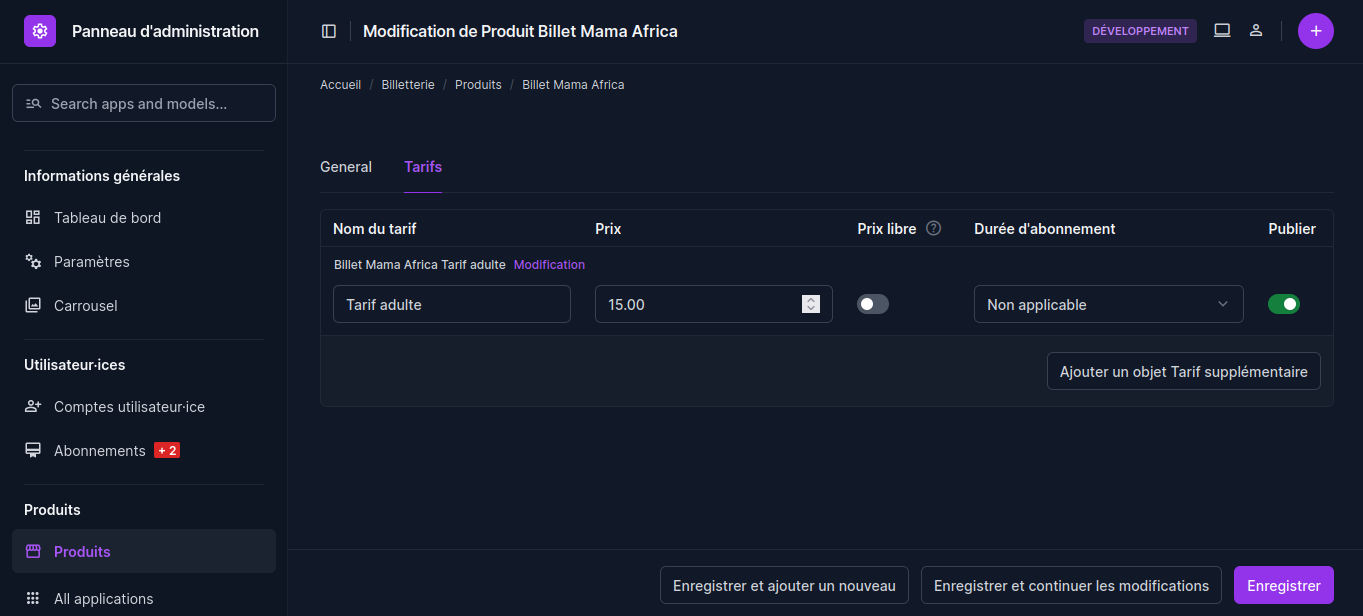
Task: Click the Nom du tarif input field
Action: (x=451, y=304)
